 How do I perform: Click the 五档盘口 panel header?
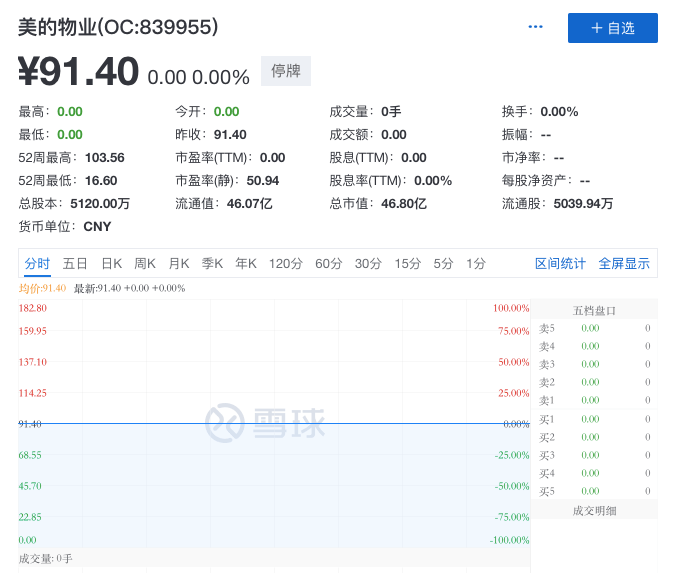[x=594, y=311]
